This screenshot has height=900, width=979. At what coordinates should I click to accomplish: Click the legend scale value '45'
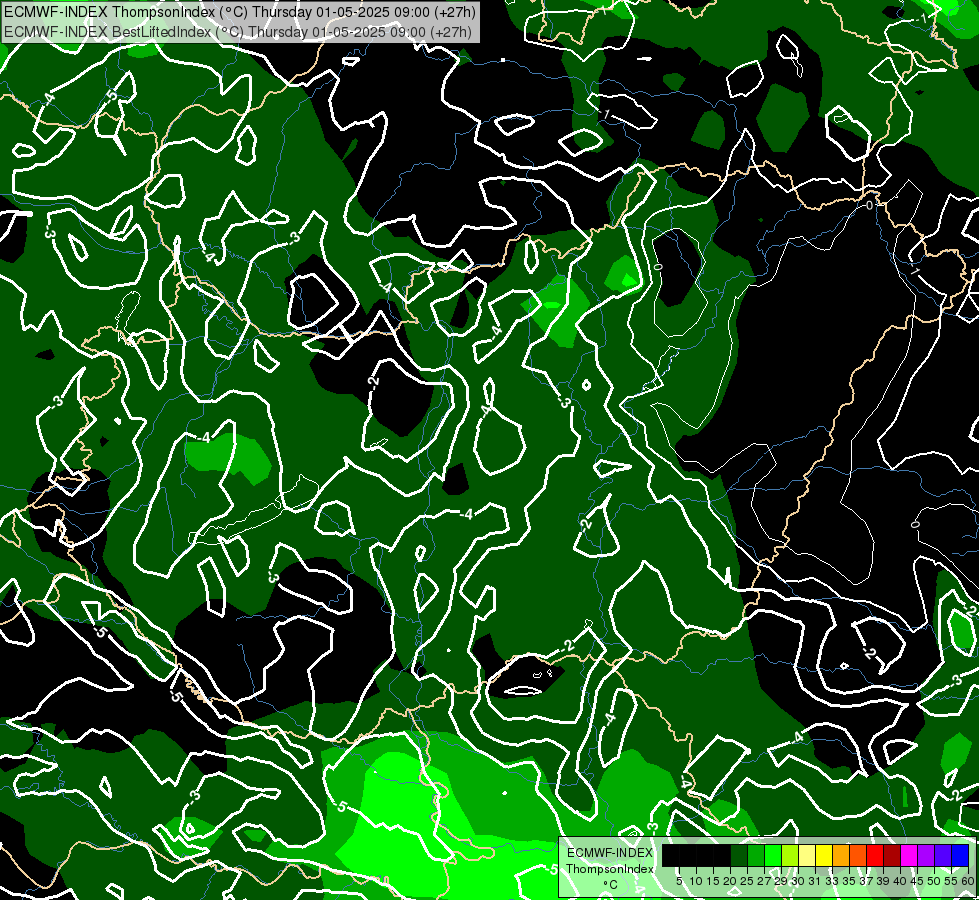pos(917,881)
